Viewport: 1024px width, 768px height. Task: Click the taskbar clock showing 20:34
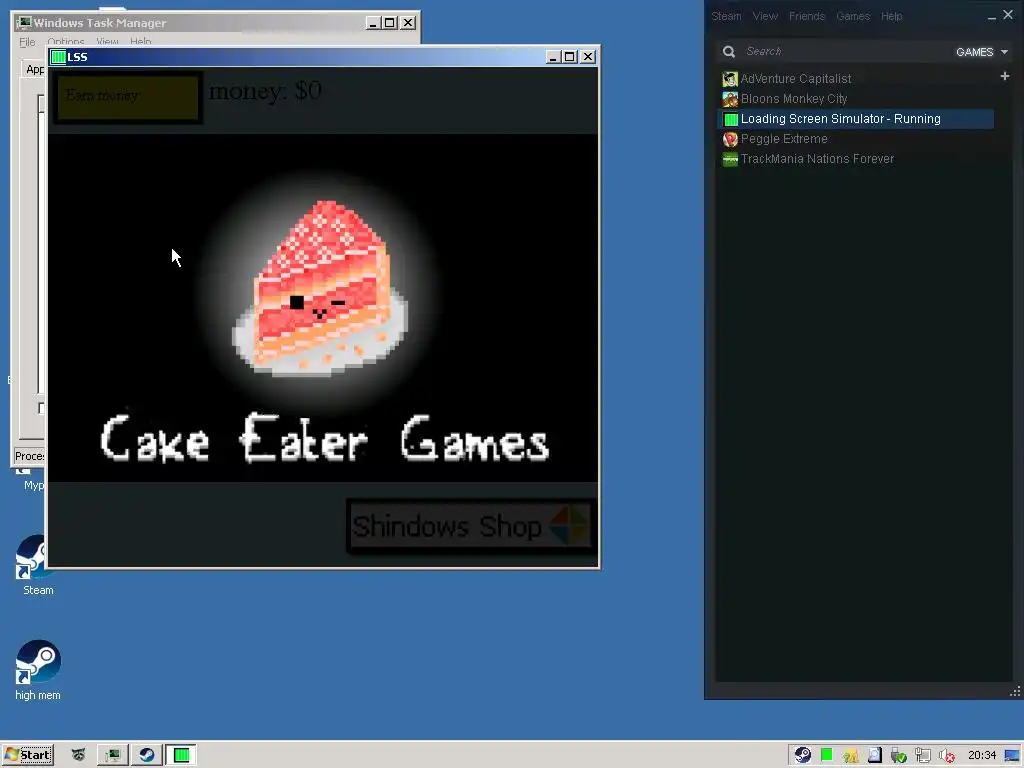pos(982,755)
